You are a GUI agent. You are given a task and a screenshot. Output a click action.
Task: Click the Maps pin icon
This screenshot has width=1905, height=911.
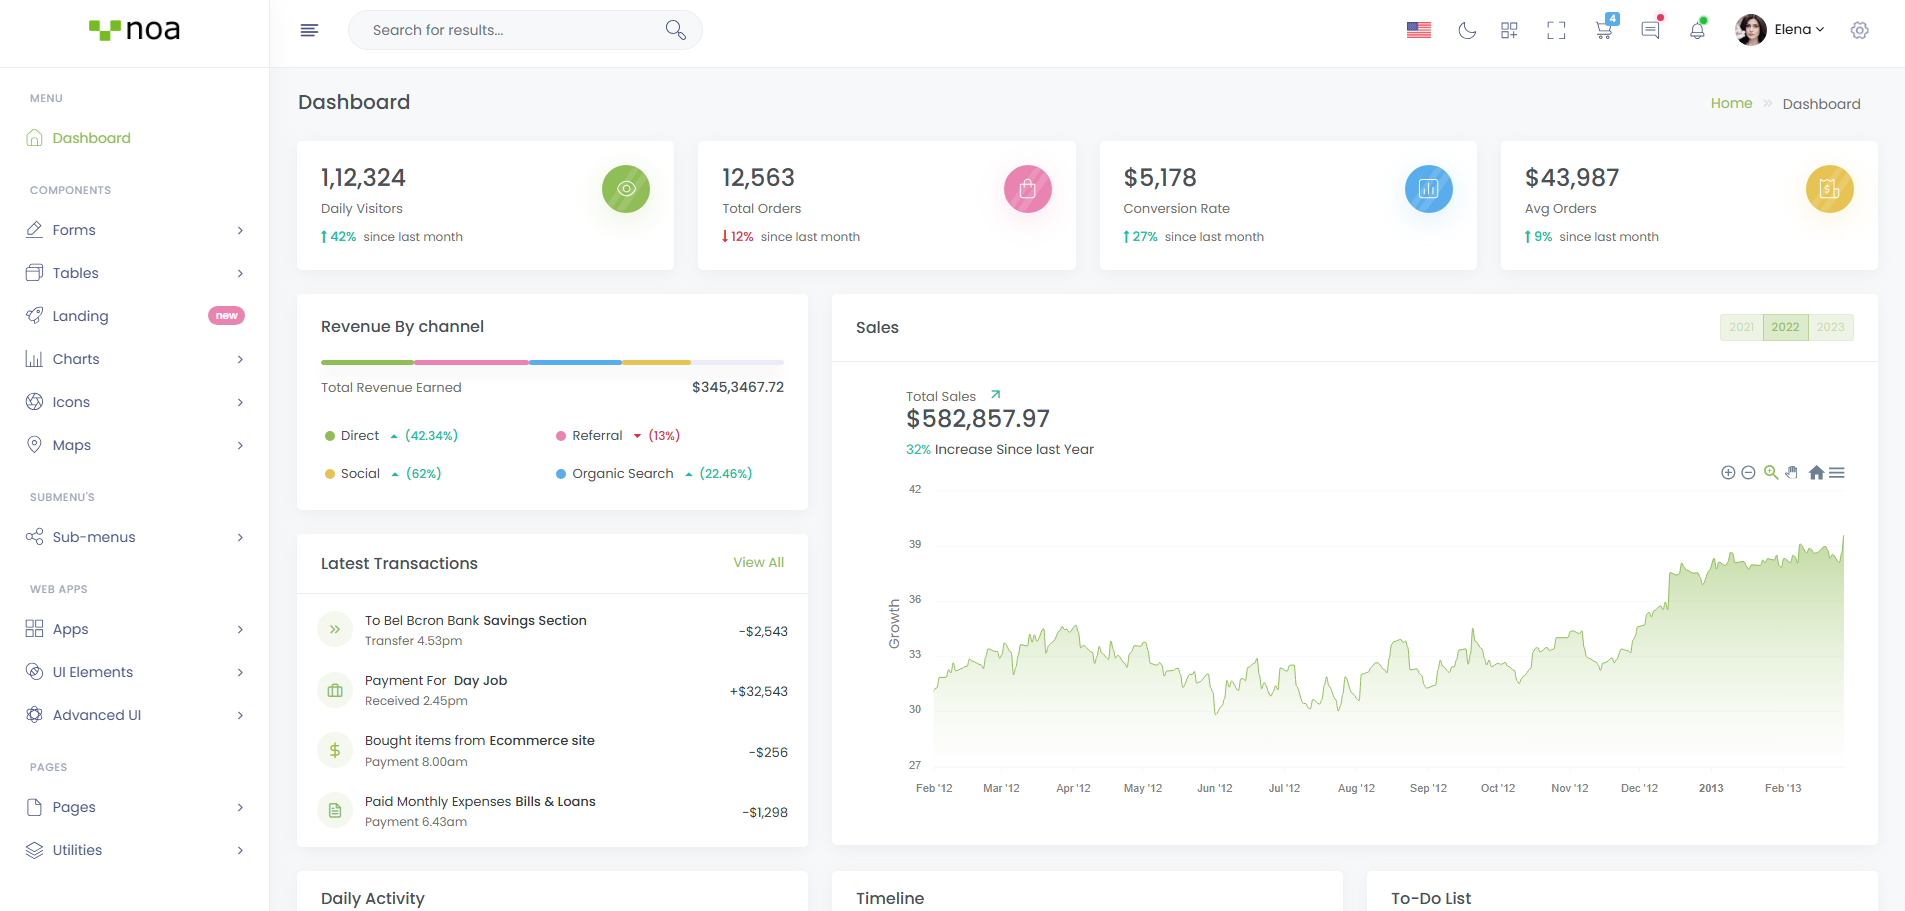pos(34,445)
